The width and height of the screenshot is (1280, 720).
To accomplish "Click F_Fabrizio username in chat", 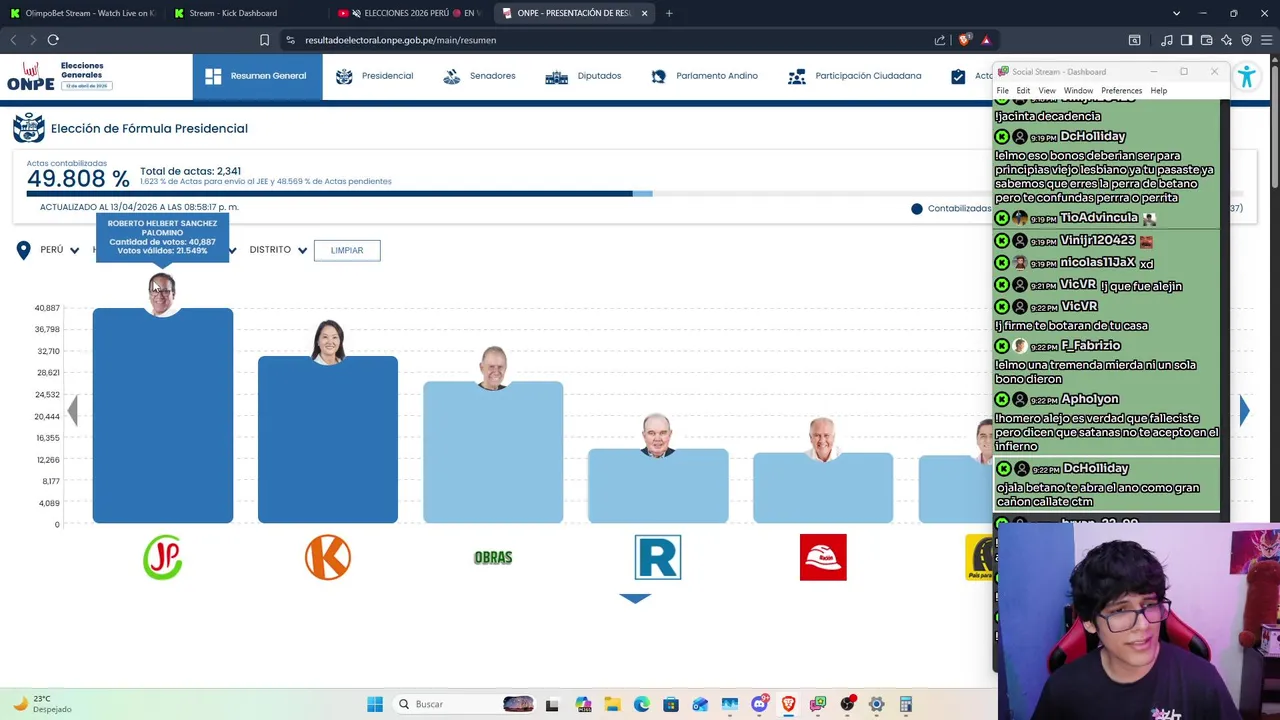I will [1090, 345].
